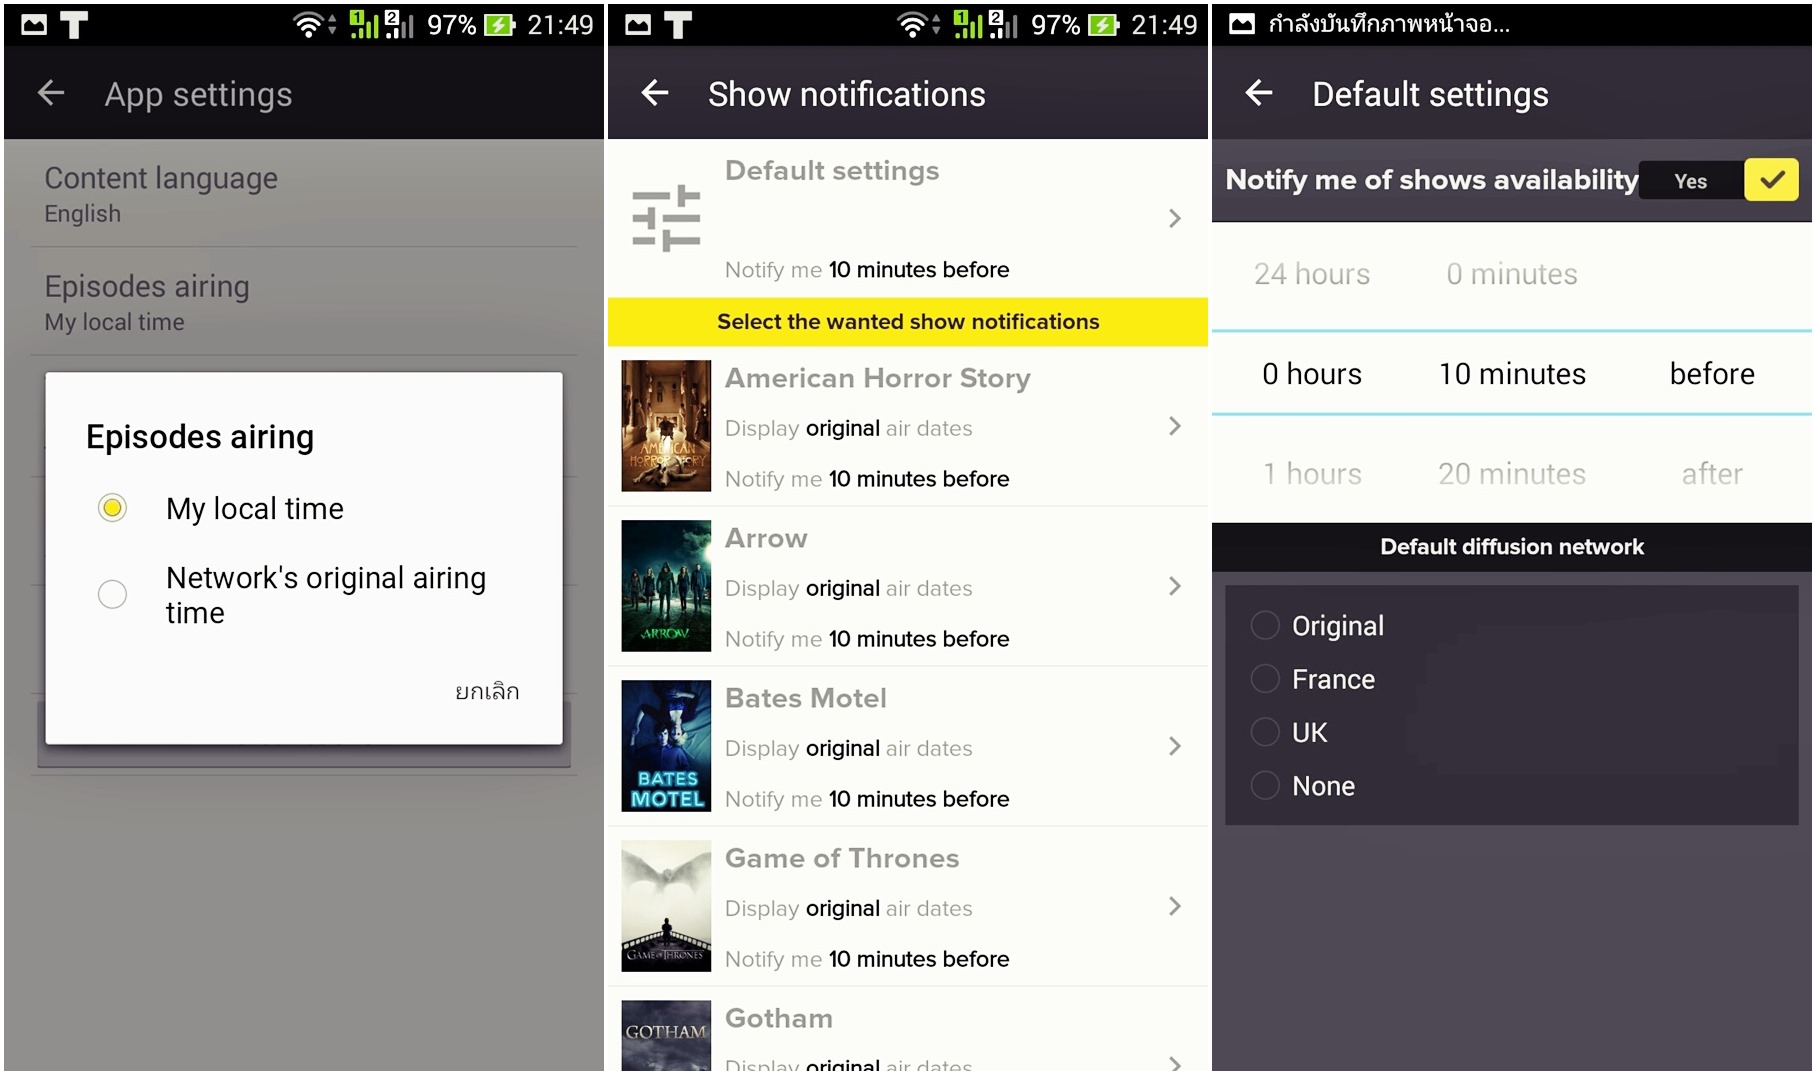Tap selected 10 minutes picker value
1816x1075 pixels.
pyautogui.click(x=1512, y=374)
